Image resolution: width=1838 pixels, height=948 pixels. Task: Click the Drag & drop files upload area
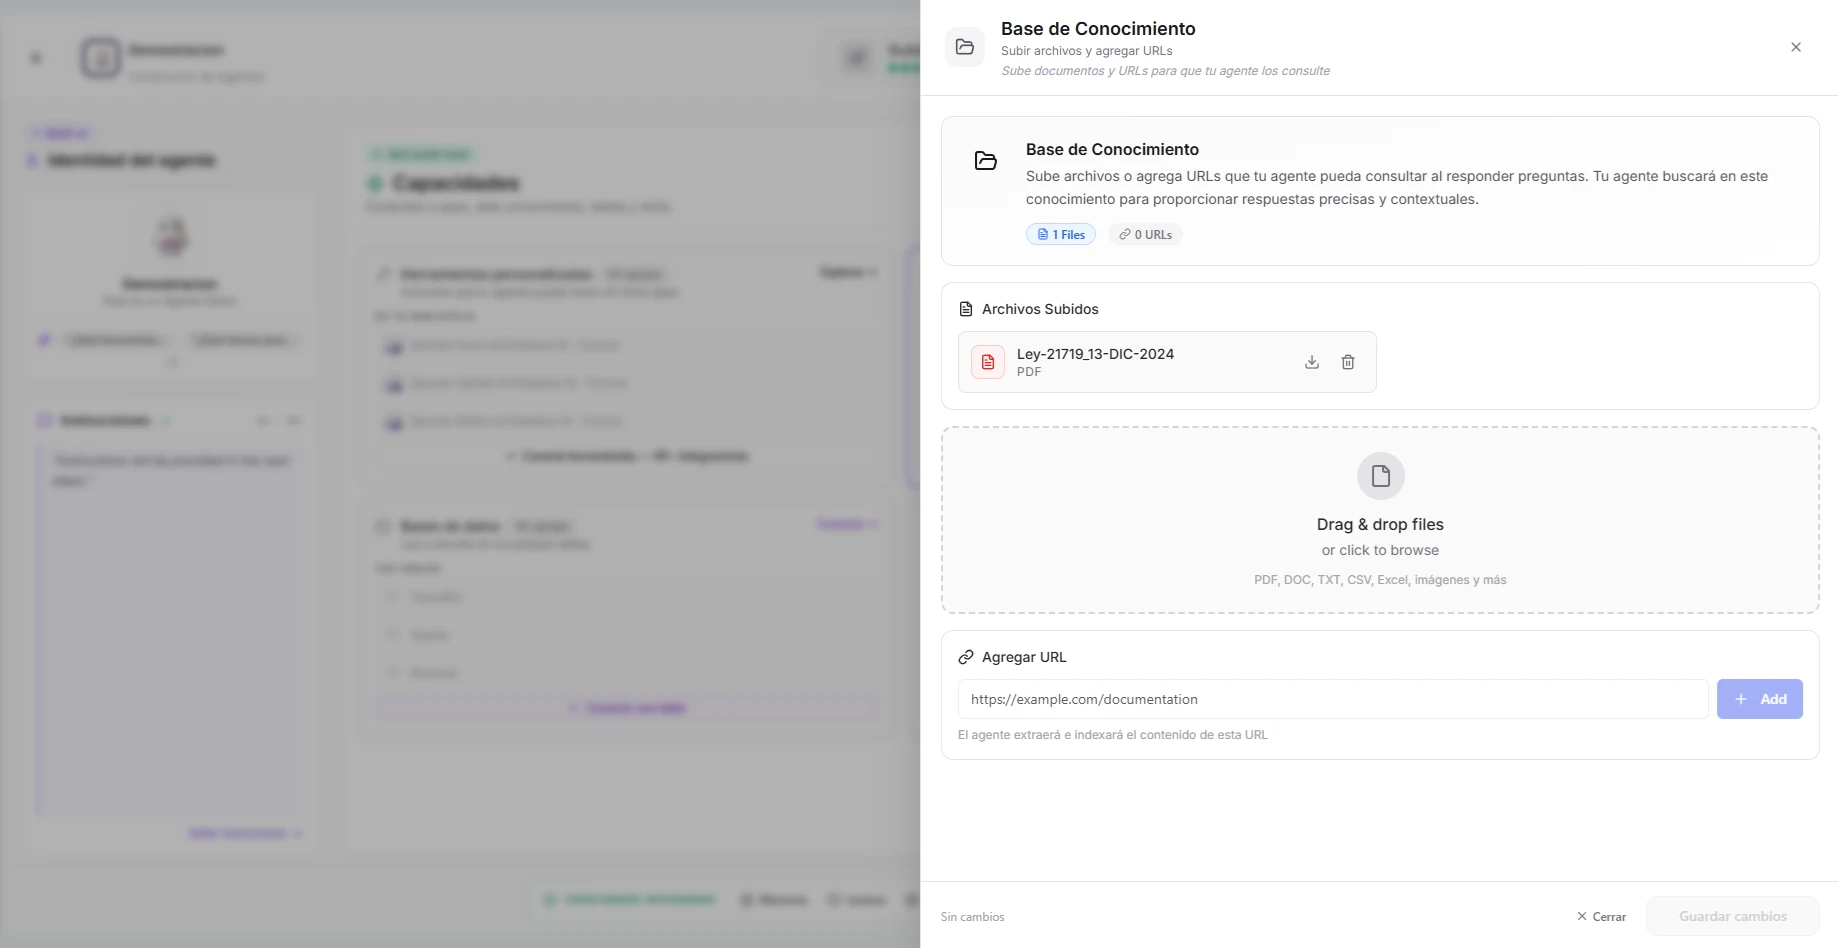pos(1380,520)
